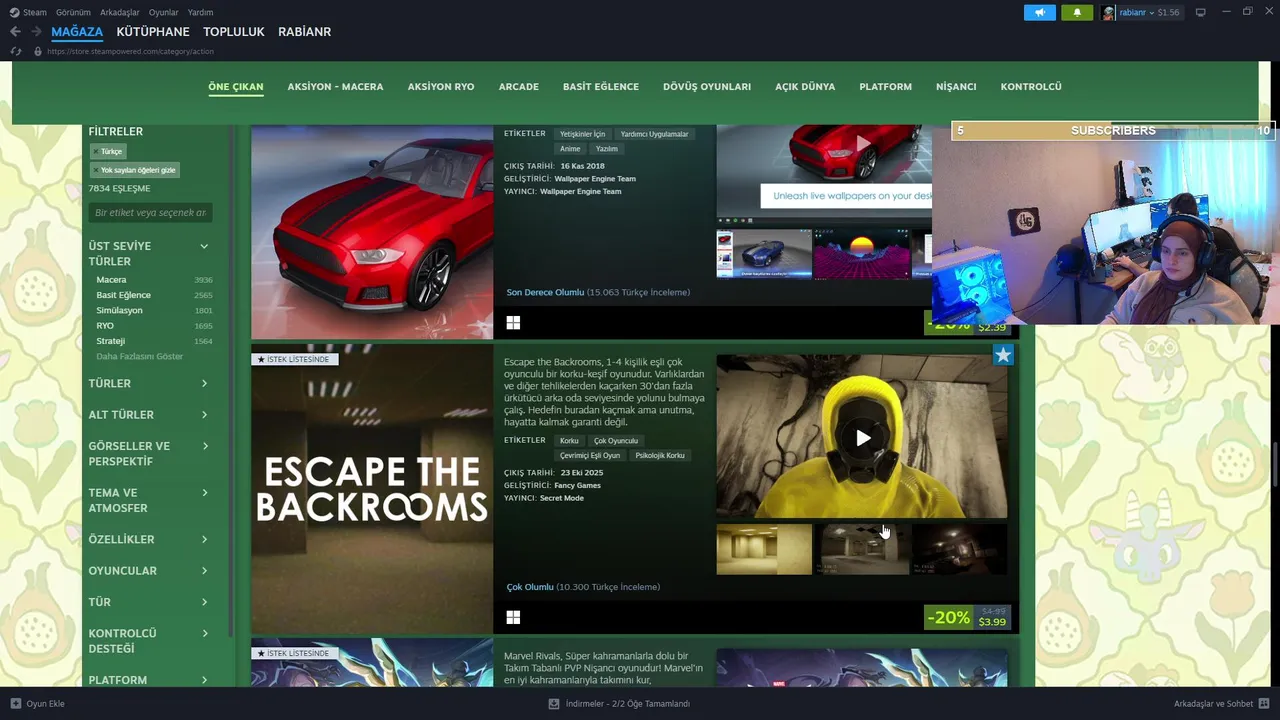1280x720 pixels.
Task: Click the downloads status icon
Action: click(x=554, y=703)
